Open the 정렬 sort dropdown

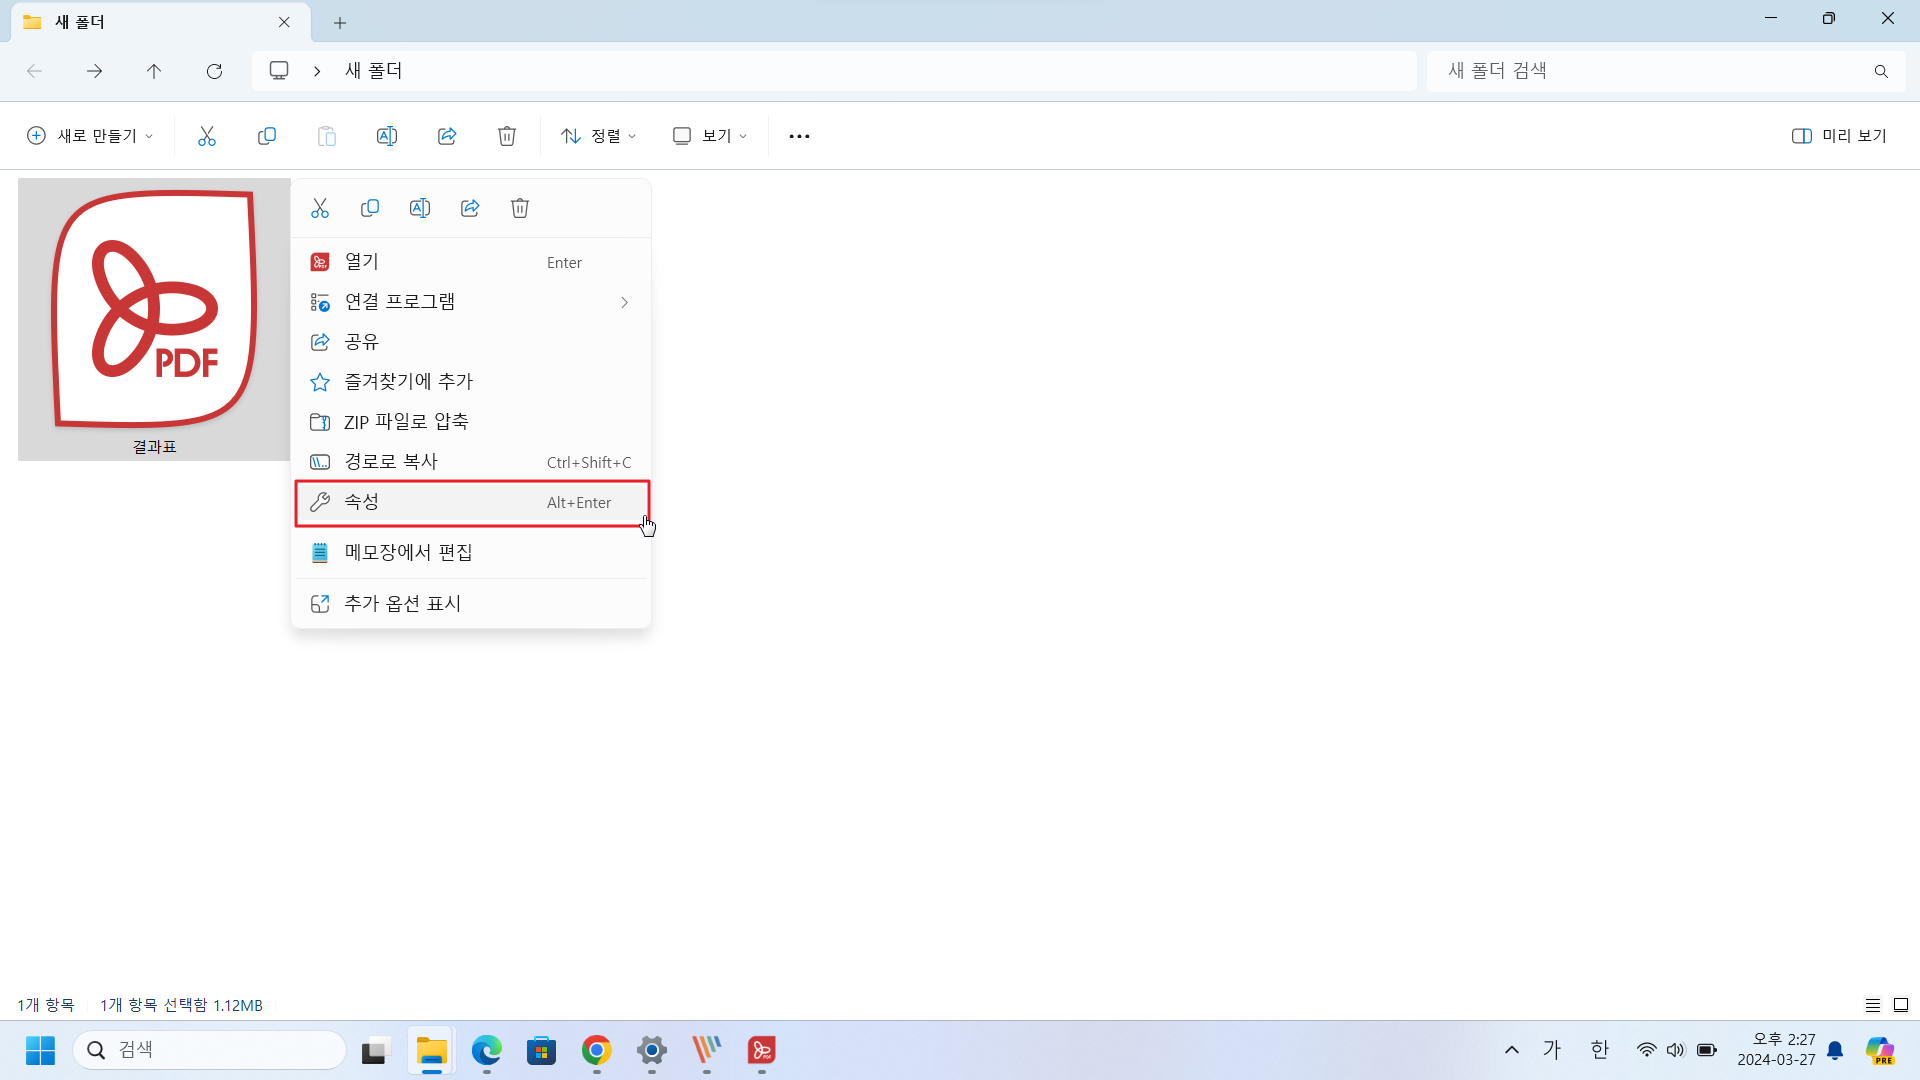[x=598, y=136]
